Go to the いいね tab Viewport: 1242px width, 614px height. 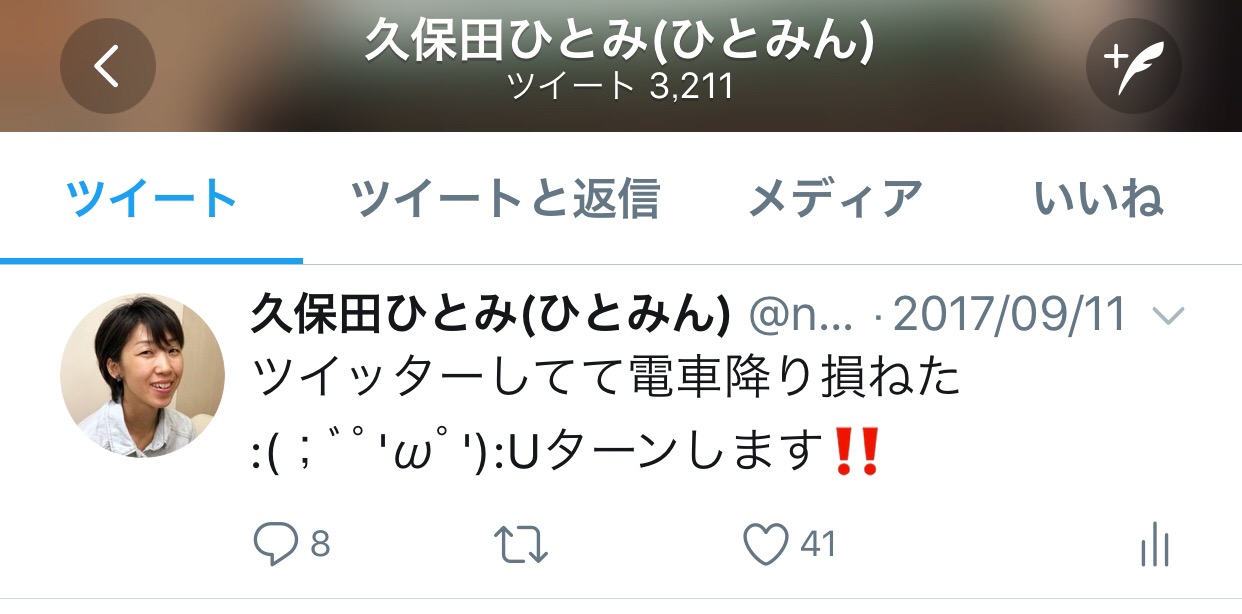(1099, 200)
